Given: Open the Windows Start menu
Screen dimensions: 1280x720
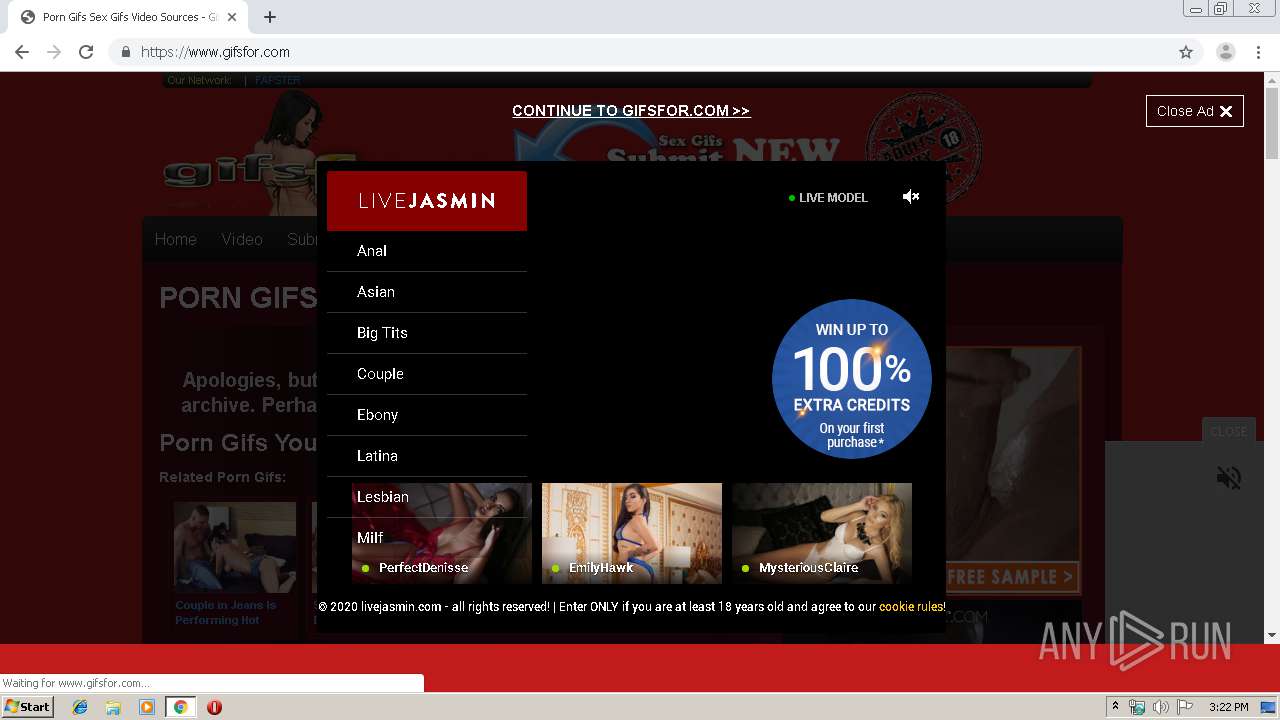Looking at the screenshot, I should click(28, 707).
